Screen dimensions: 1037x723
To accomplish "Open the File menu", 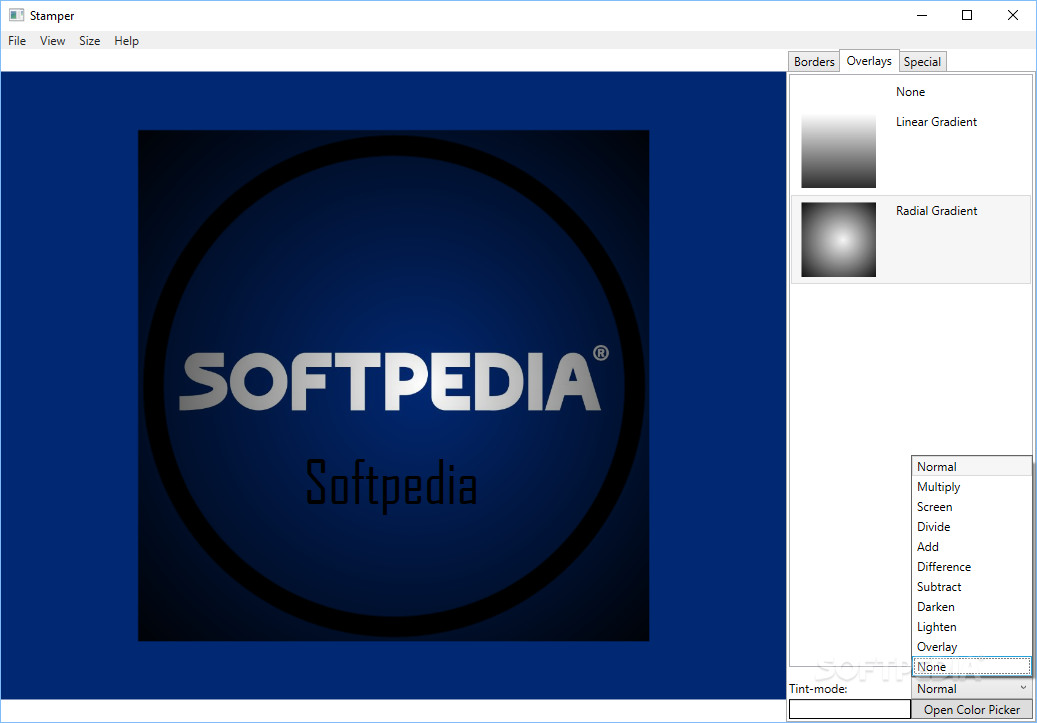I will point(17,41).
